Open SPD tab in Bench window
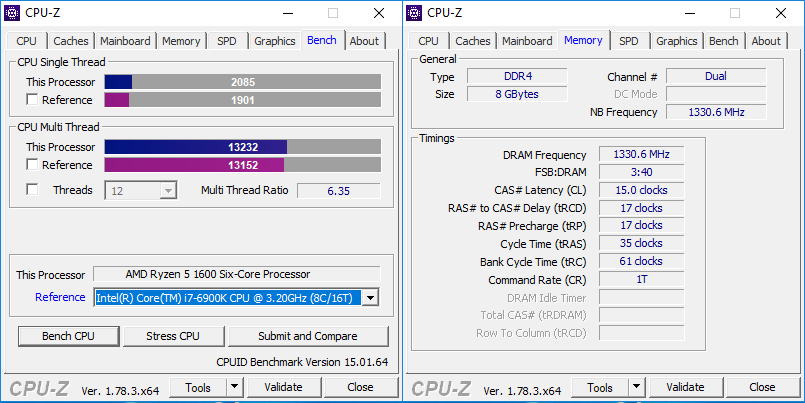805x403 pixels. pos(227,41)
